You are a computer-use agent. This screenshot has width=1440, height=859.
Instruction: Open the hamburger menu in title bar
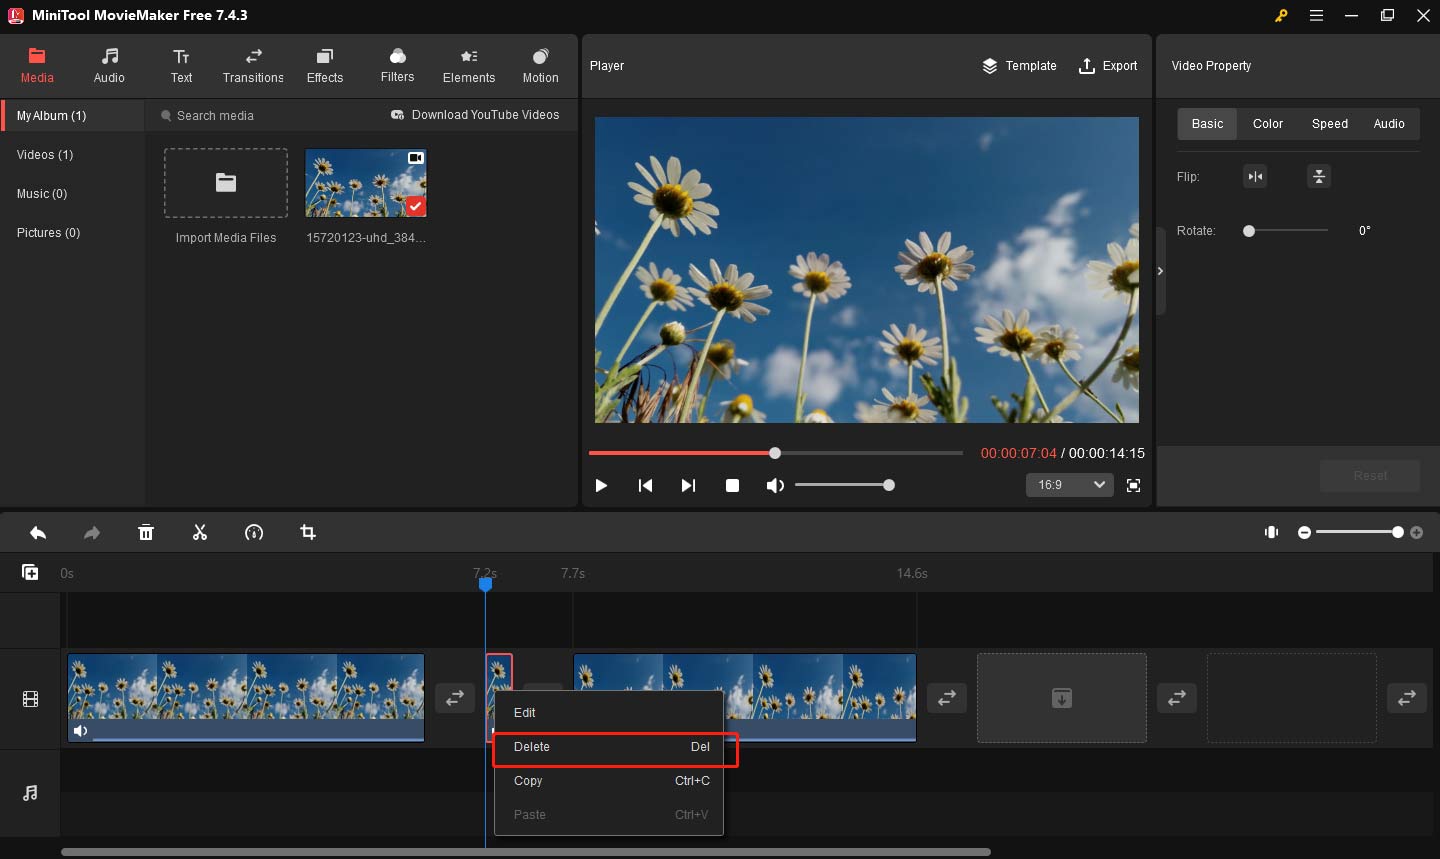click(x=1316, y=16)
